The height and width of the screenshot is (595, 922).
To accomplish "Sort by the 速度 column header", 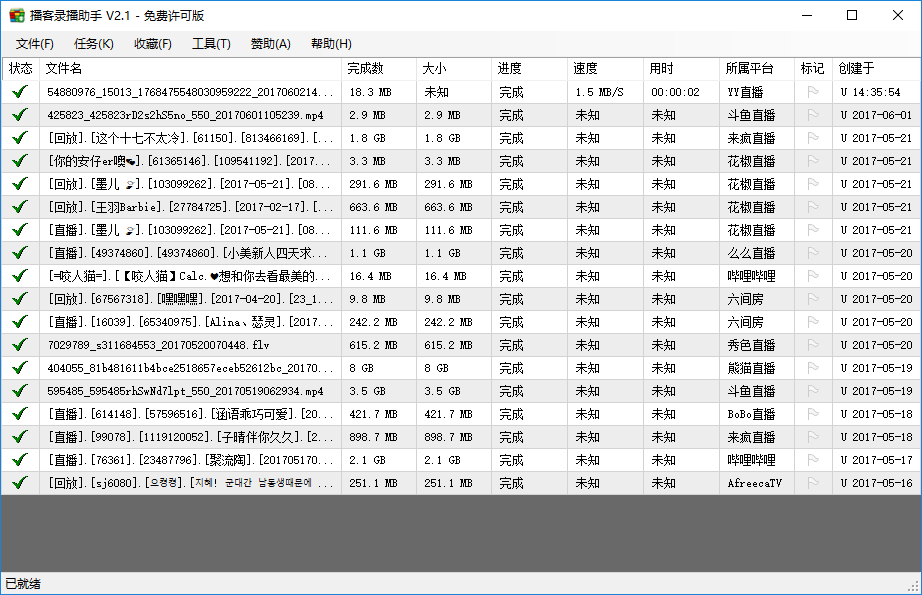I will [x=605, y=69].
